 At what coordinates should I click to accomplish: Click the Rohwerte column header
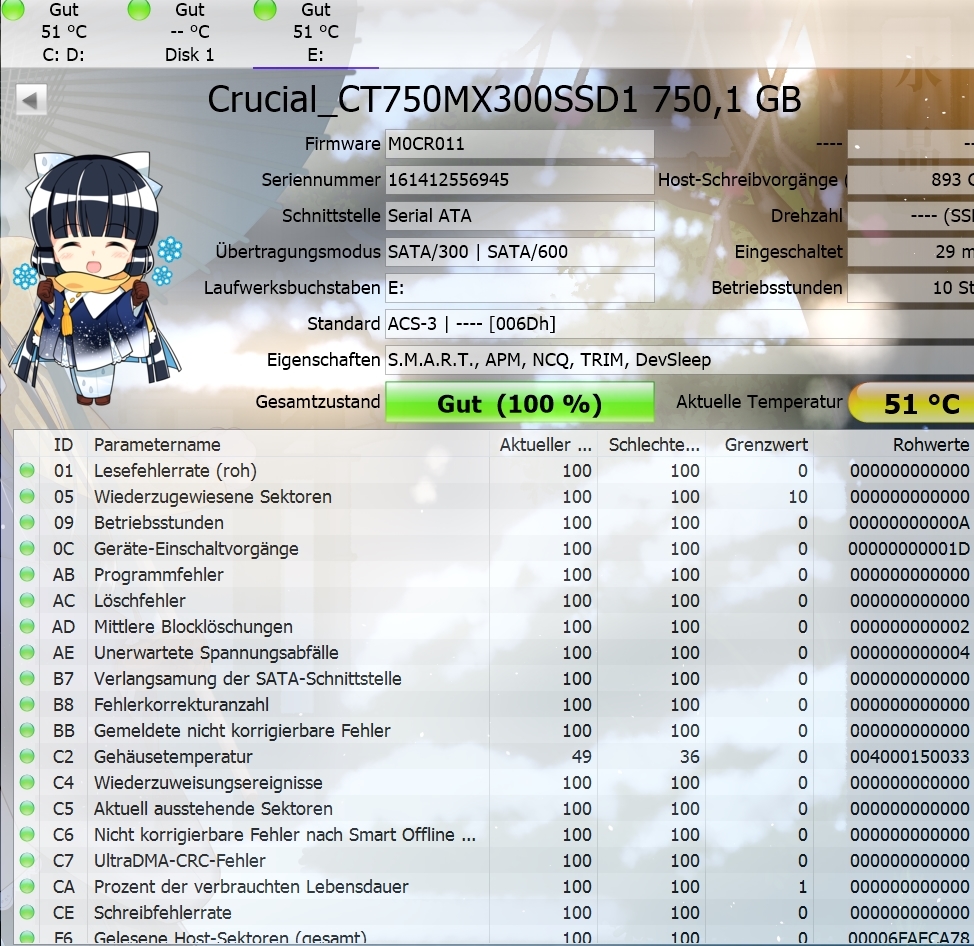[894, 445]
